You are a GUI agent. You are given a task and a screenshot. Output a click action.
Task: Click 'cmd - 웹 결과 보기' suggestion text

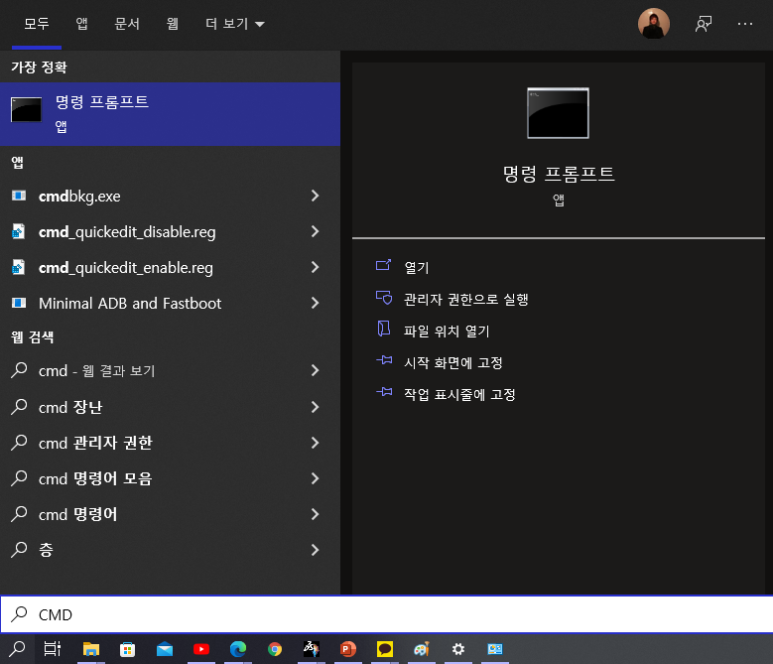point(97,371)
